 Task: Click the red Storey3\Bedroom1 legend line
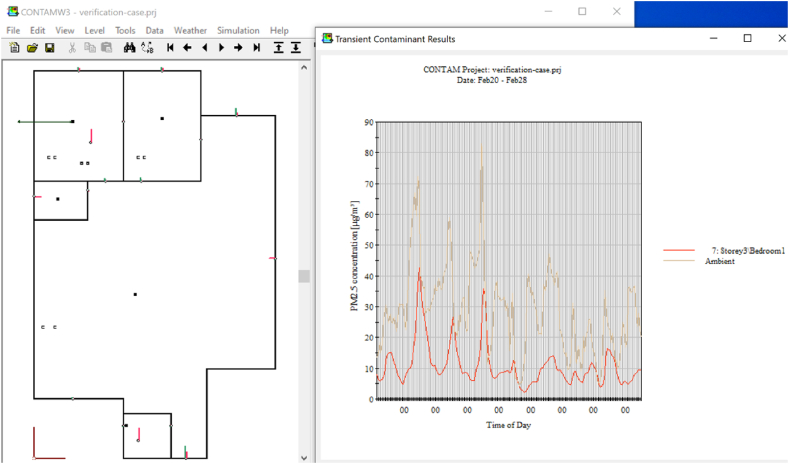(679, 251)
